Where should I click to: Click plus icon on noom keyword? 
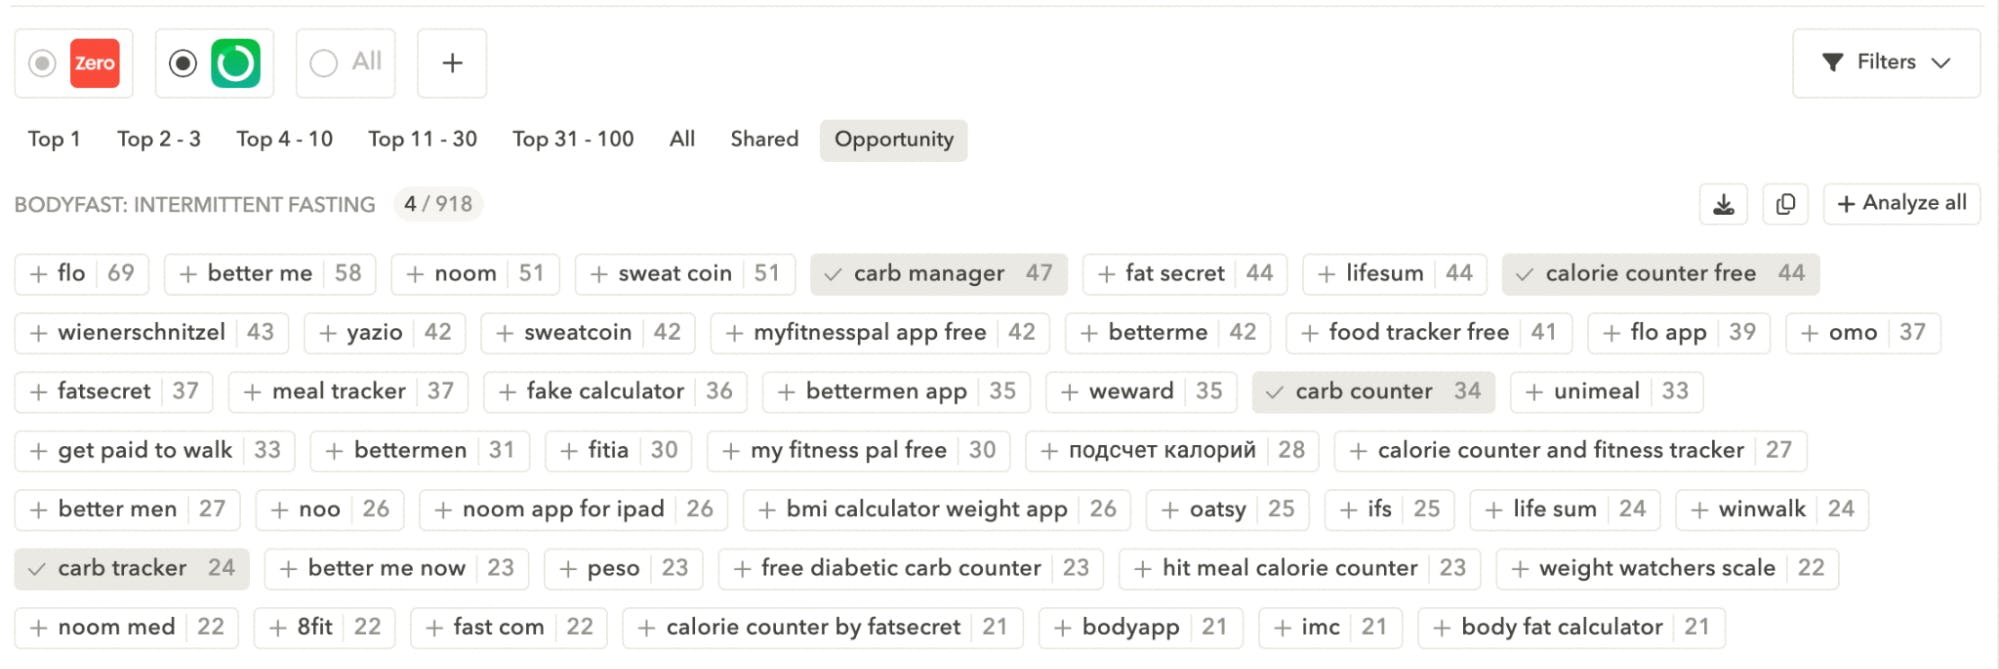pyautogui.click(x=415, y=274)
